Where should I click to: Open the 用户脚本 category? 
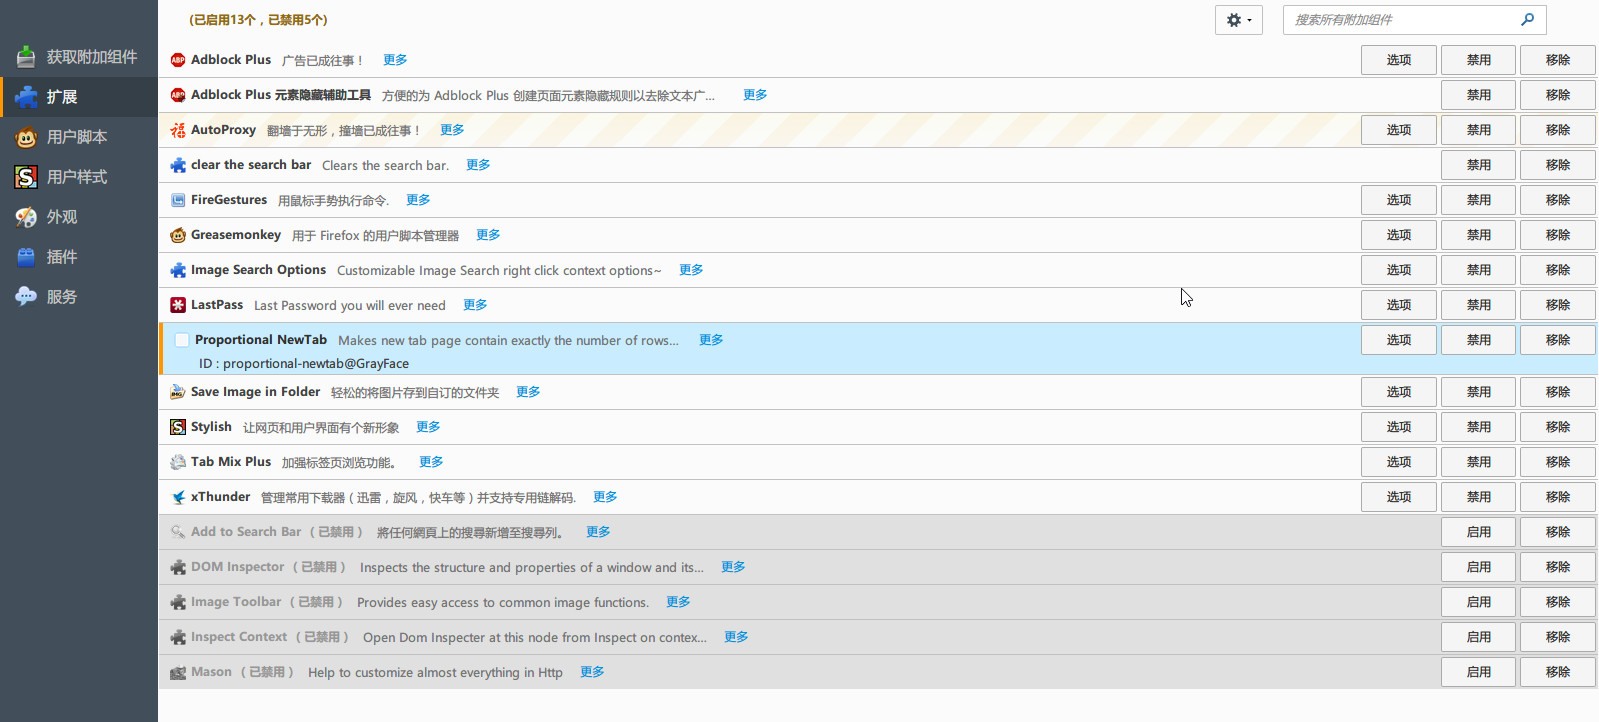[79, 137]
